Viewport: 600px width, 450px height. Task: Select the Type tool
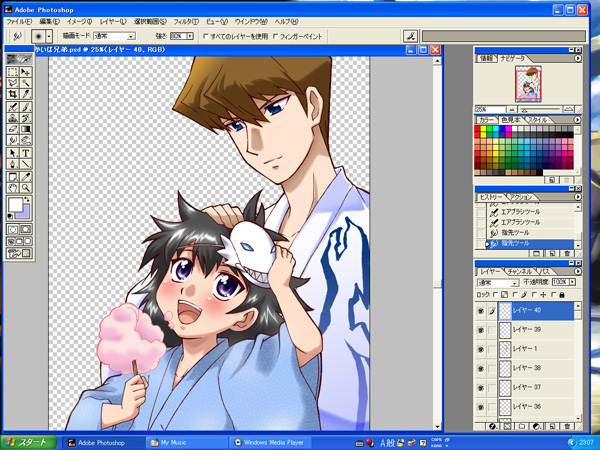[x=25, y=153]
